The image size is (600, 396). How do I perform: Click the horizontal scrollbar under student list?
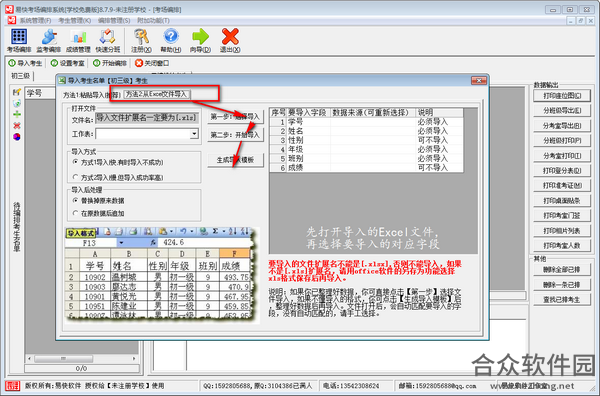point(82,359)
